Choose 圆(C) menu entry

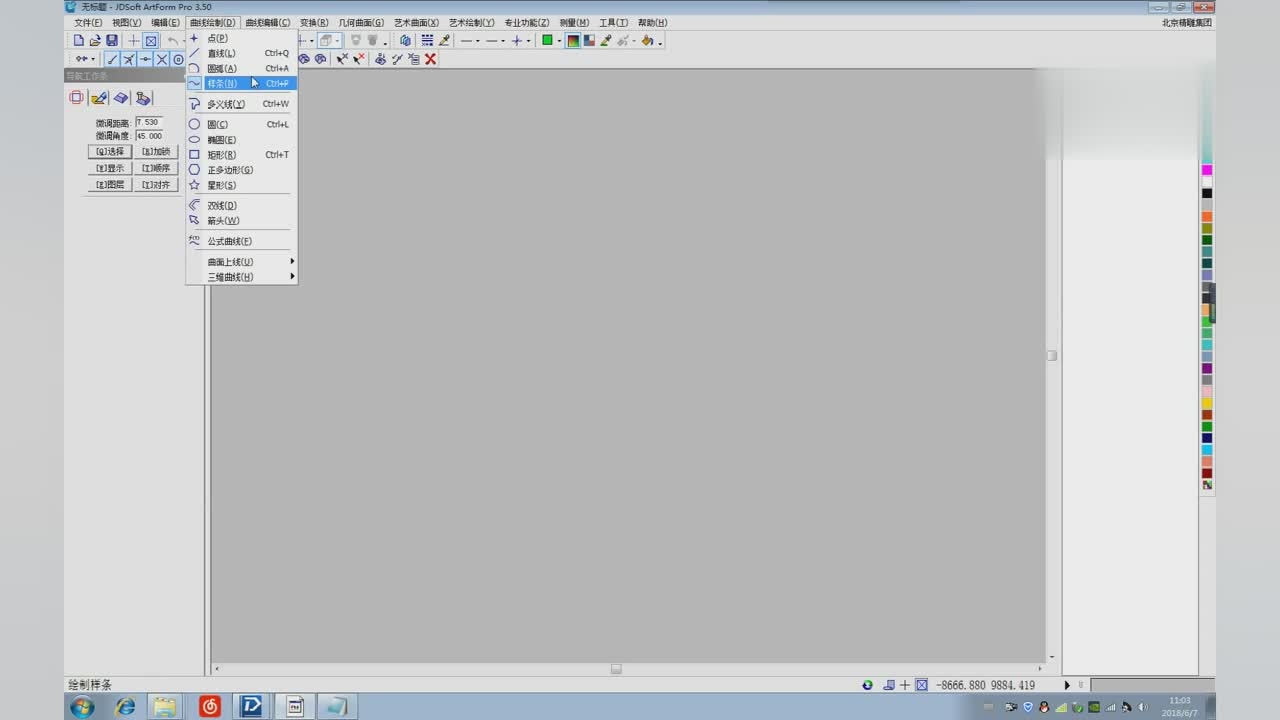click(x=241, y=125)
